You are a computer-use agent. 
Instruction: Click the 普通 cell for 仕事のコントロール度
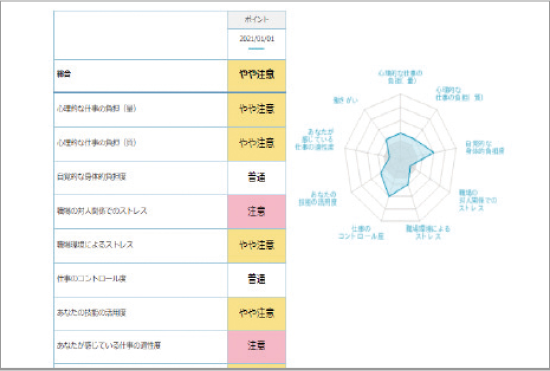click(256, 279)
